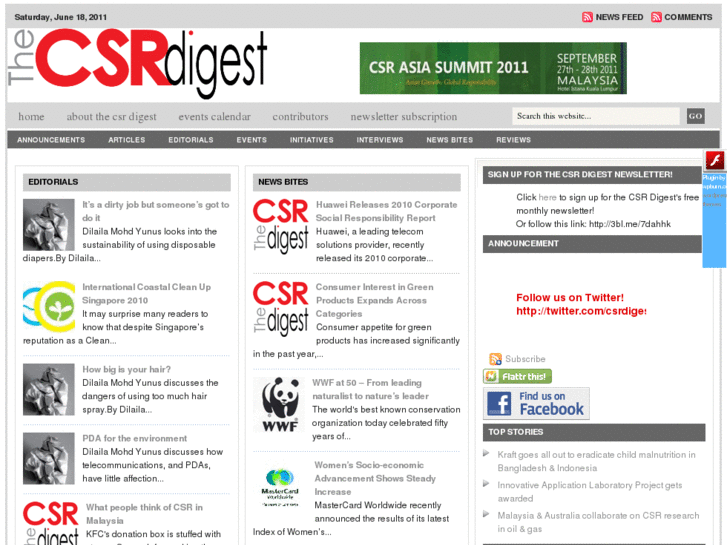Click the Search this website field

point(596,116)
